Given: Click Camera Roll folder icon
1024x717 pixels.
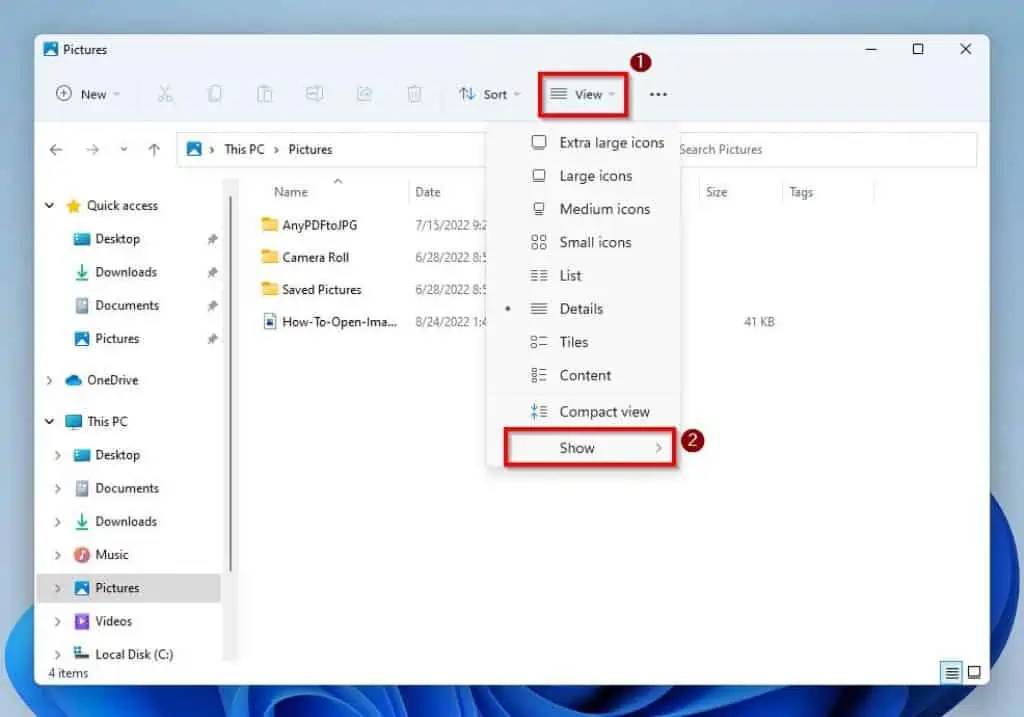Looking at the screenshot, I should pos(269,257).
